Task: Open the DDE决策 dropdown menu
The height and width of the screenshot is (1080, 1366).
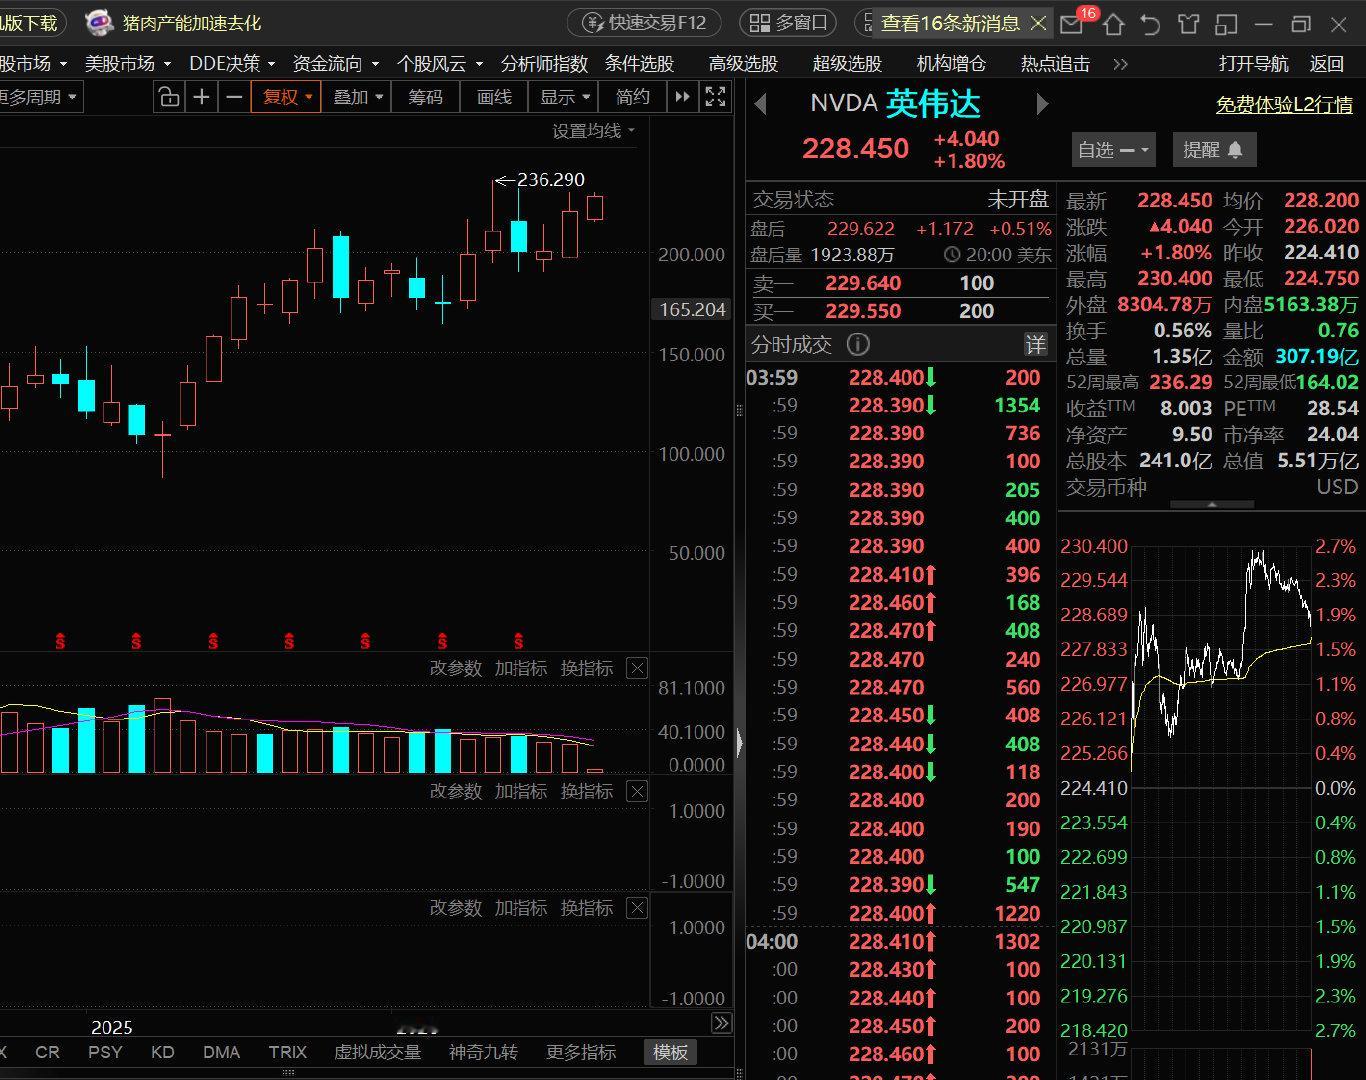Action: click(234, 64)
